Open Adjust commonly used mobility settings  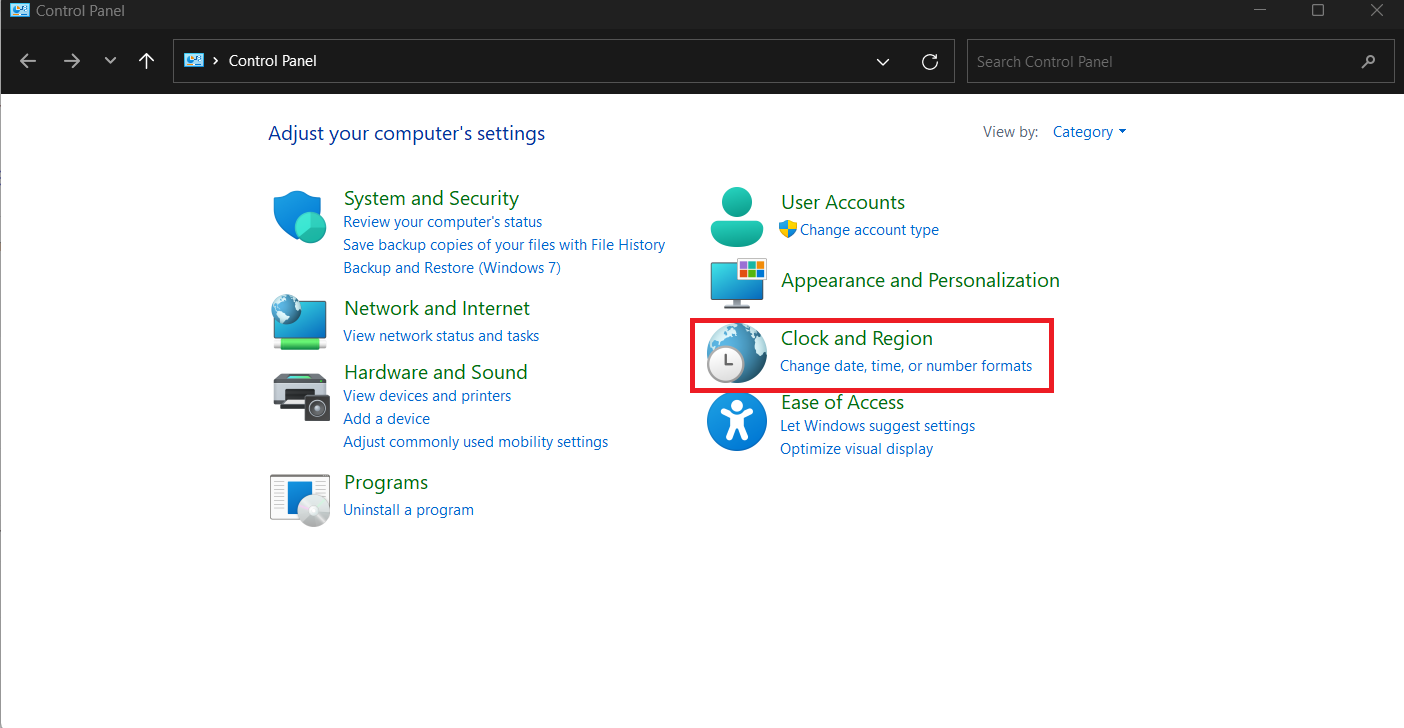(475, 442)
